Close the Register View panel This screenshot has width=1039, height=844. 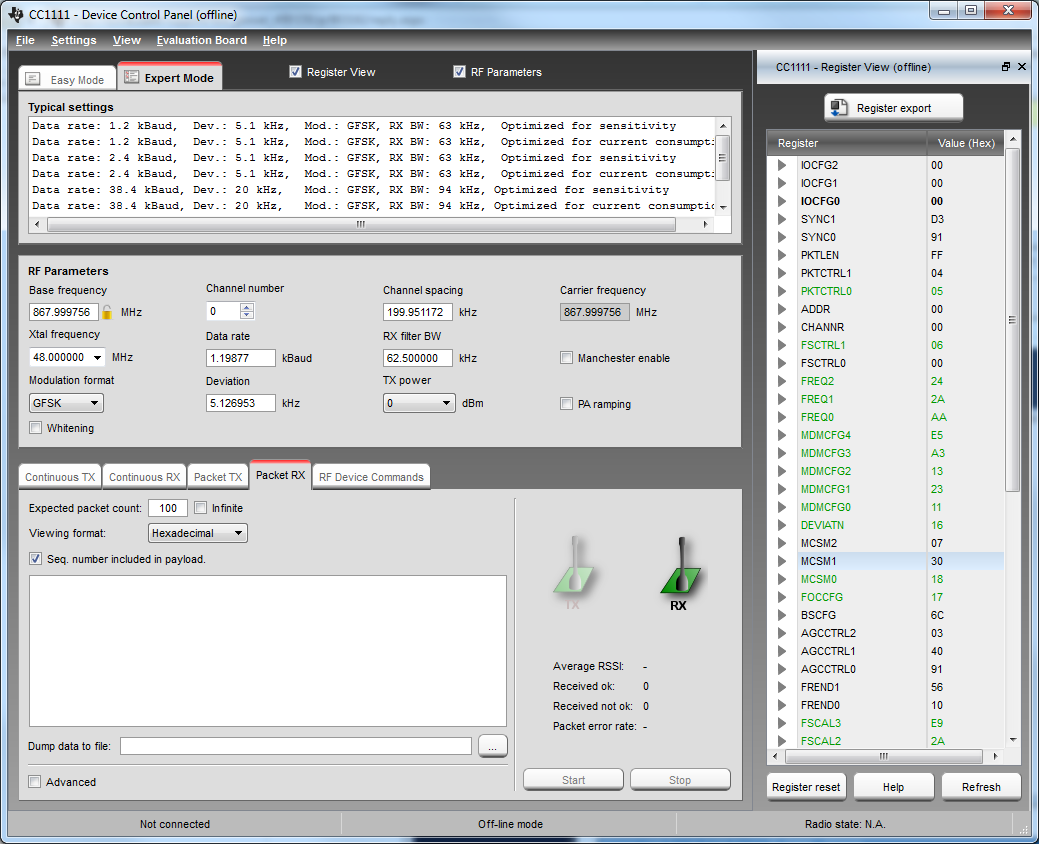coord(1022,67)
